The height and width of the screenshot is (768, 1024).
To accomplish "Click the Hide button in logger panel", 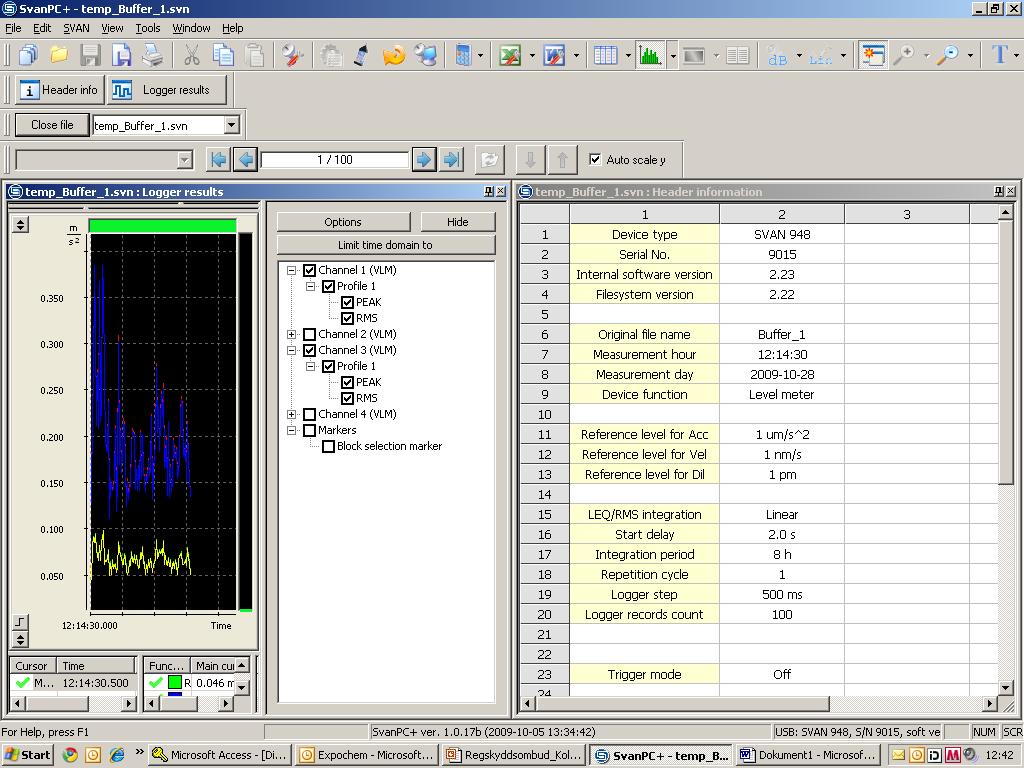I will 457,222.
